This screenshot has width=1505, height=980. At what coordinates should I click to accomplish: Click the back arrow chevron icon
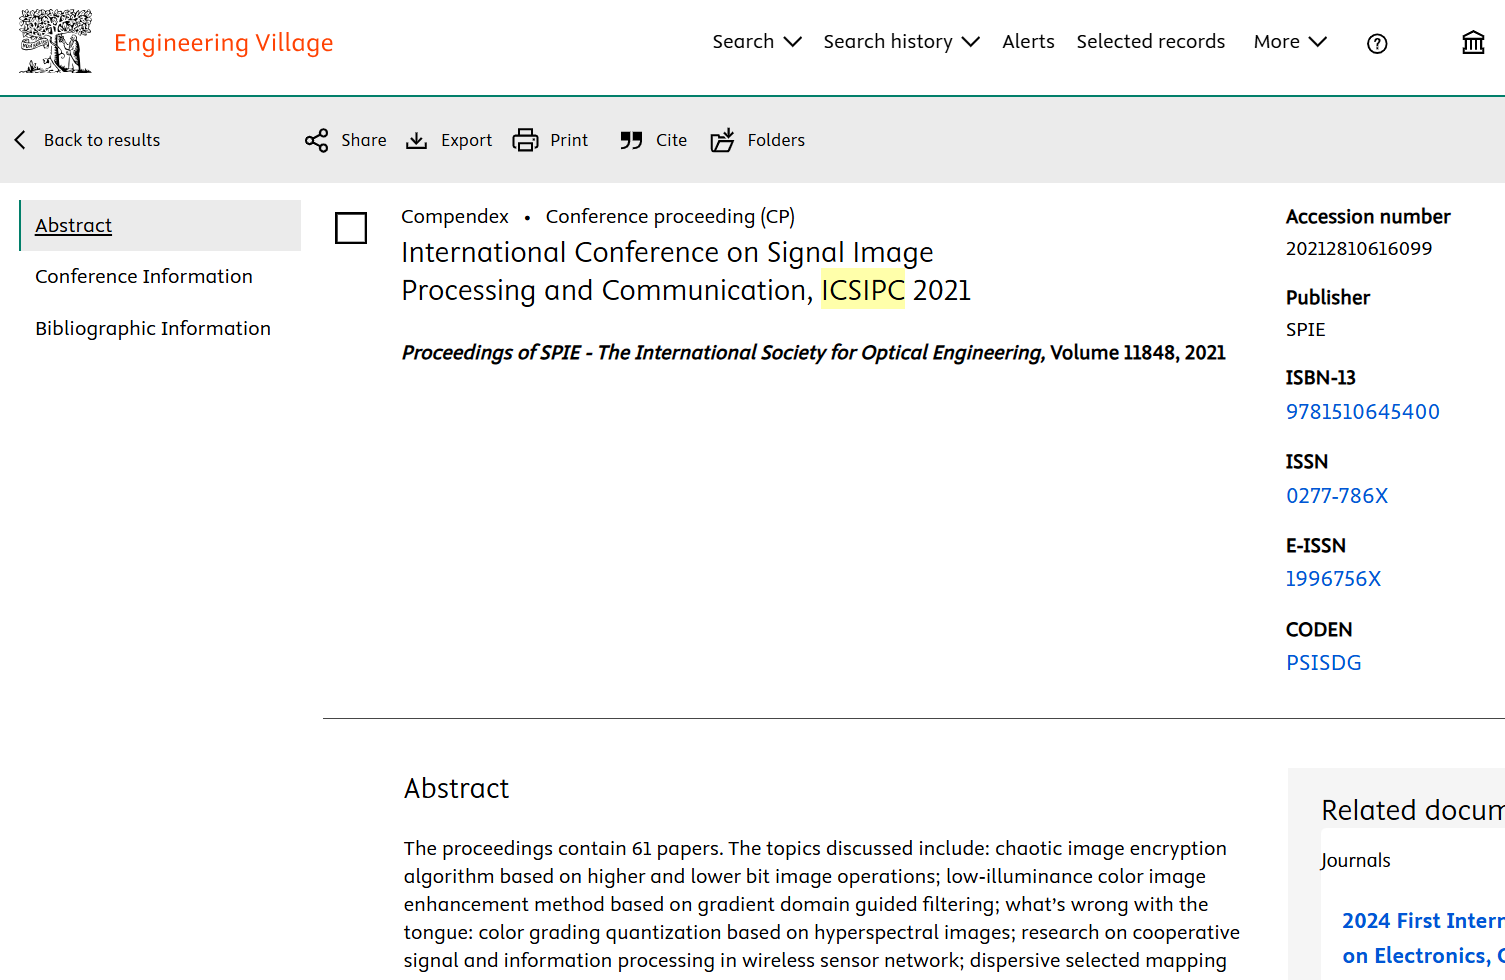pos(20,140)
